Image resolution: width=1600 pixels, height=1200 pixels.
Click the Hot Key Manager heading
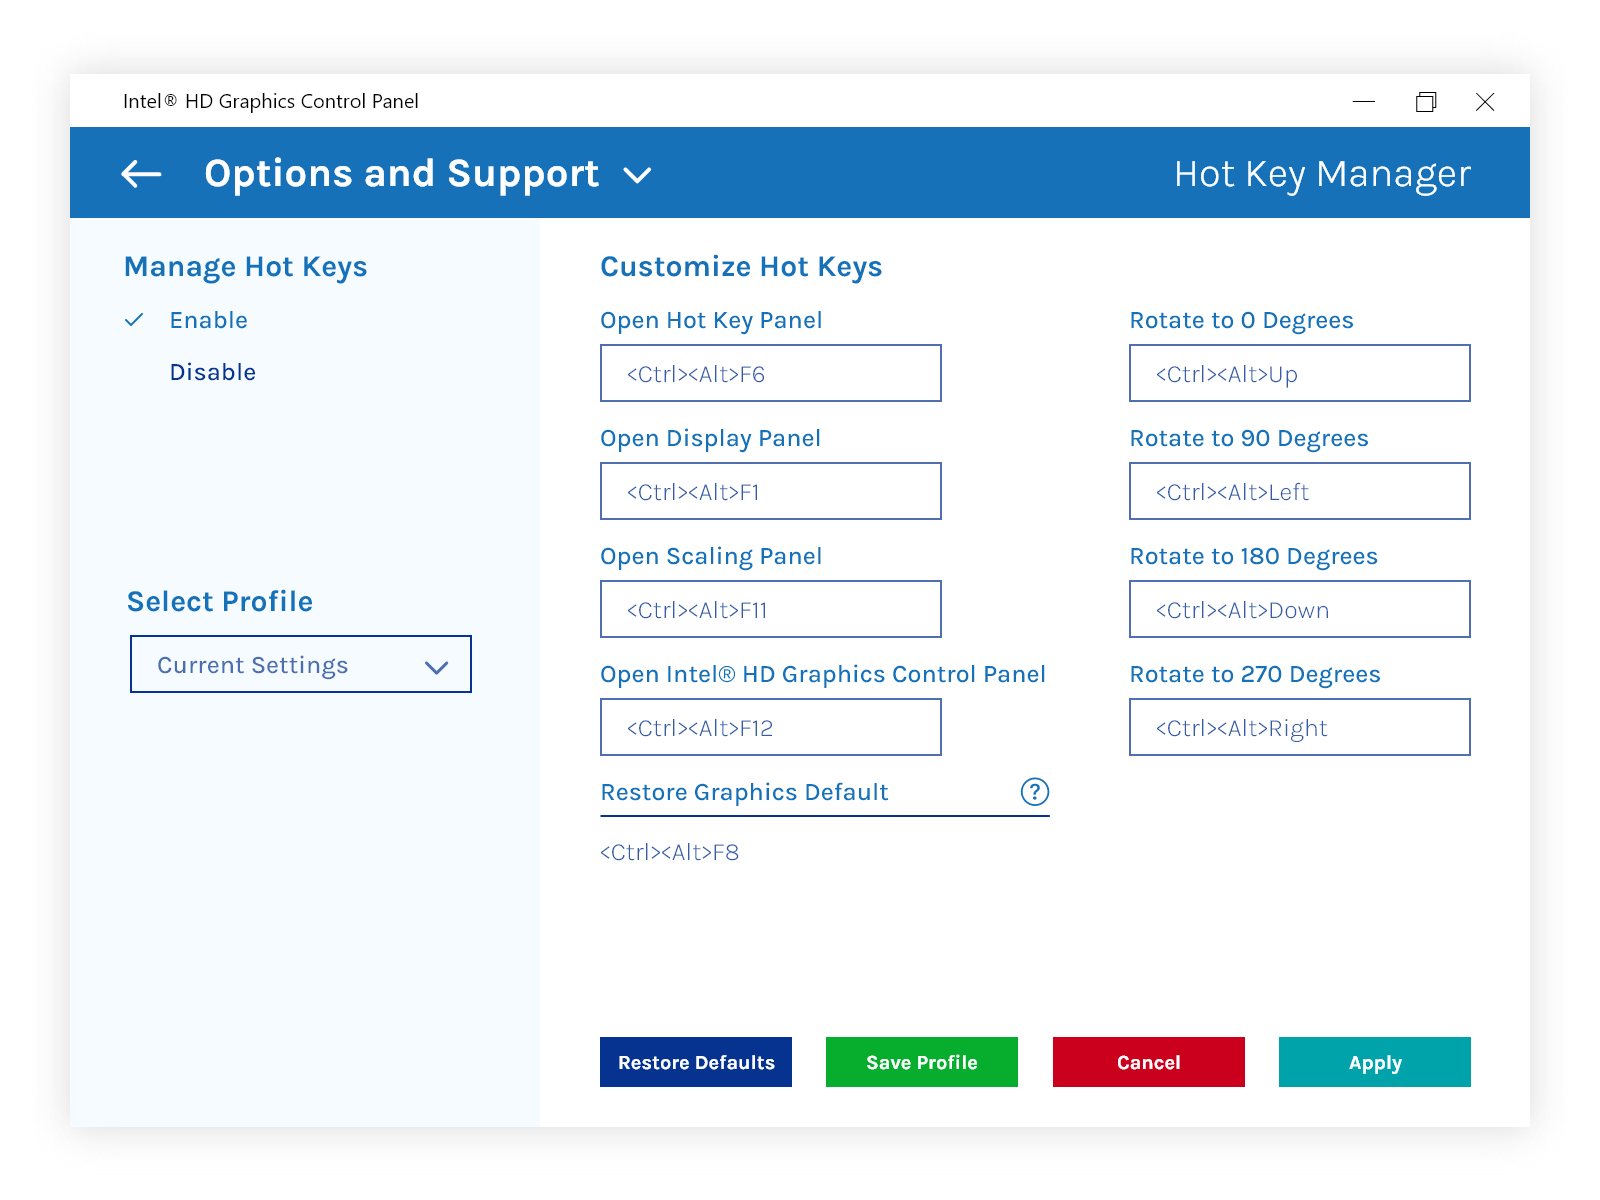tap(1322, 174)
